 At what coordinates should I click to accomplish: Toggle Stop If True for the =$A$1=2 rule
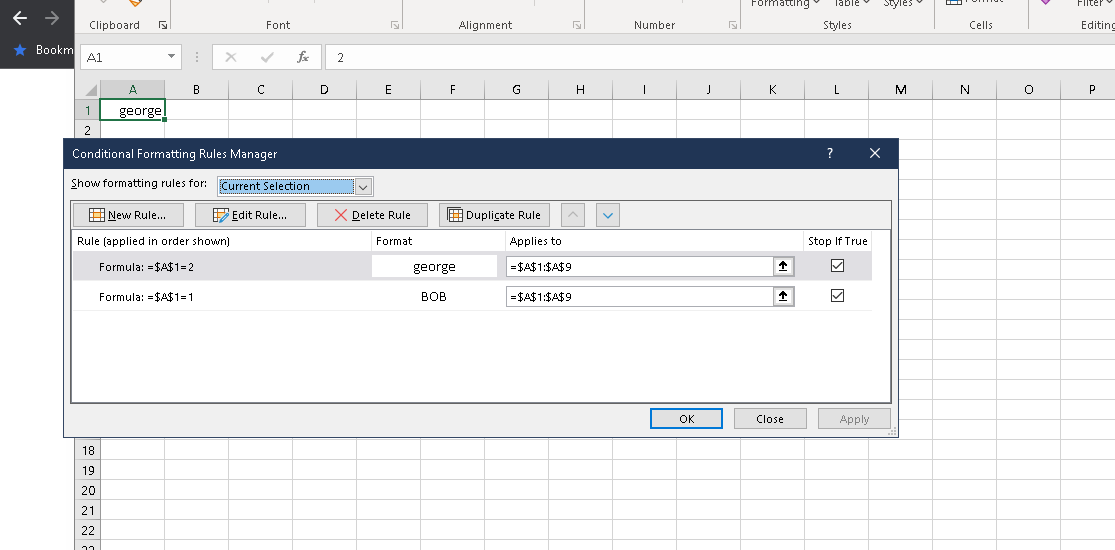pyautogui.click(x=837, y=265)
